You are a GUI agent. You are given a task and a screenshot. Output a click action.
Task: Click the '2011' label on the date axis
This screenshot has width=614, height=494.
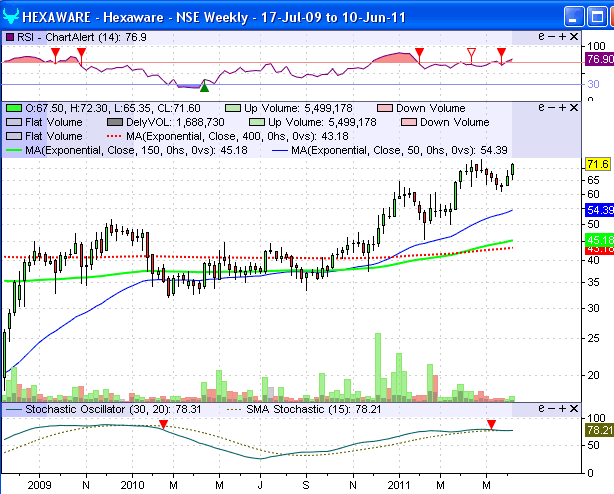pos(399,485)
